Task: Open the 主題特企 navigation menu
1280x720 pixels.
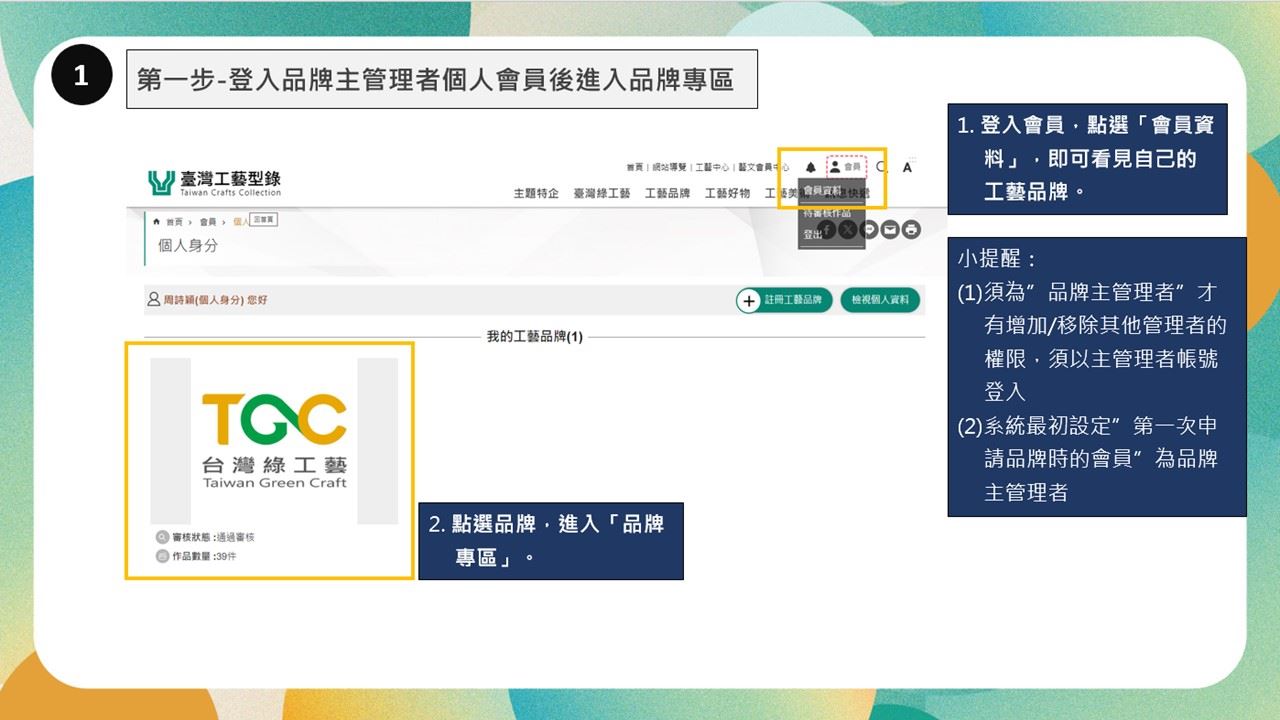Action: (536, 193)
